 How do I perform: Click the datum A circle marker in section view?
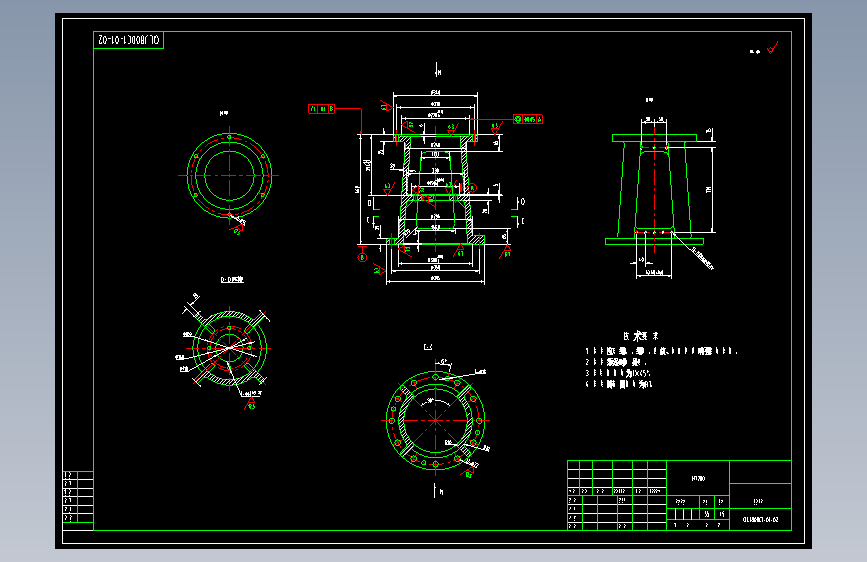(472, 188)
